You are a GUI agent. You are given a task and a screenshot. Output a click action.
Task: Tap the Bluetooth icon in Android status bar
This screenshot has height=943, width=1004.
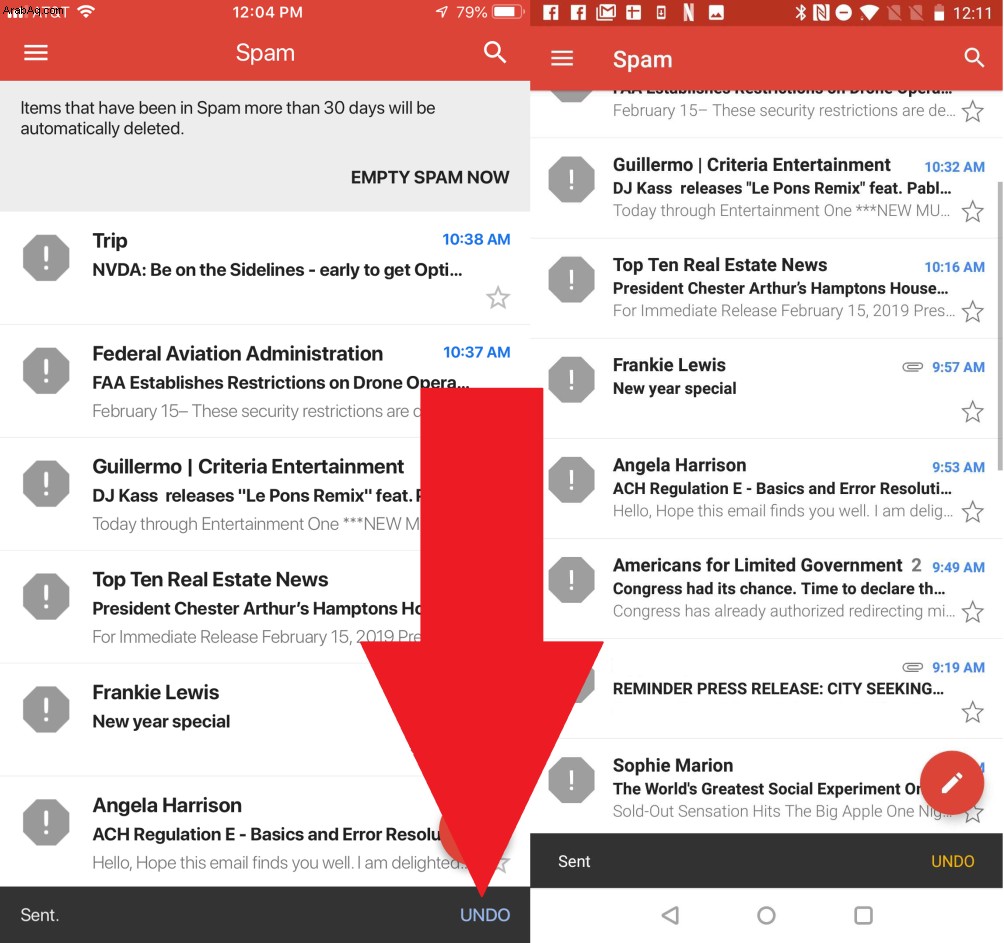[800, 12]
